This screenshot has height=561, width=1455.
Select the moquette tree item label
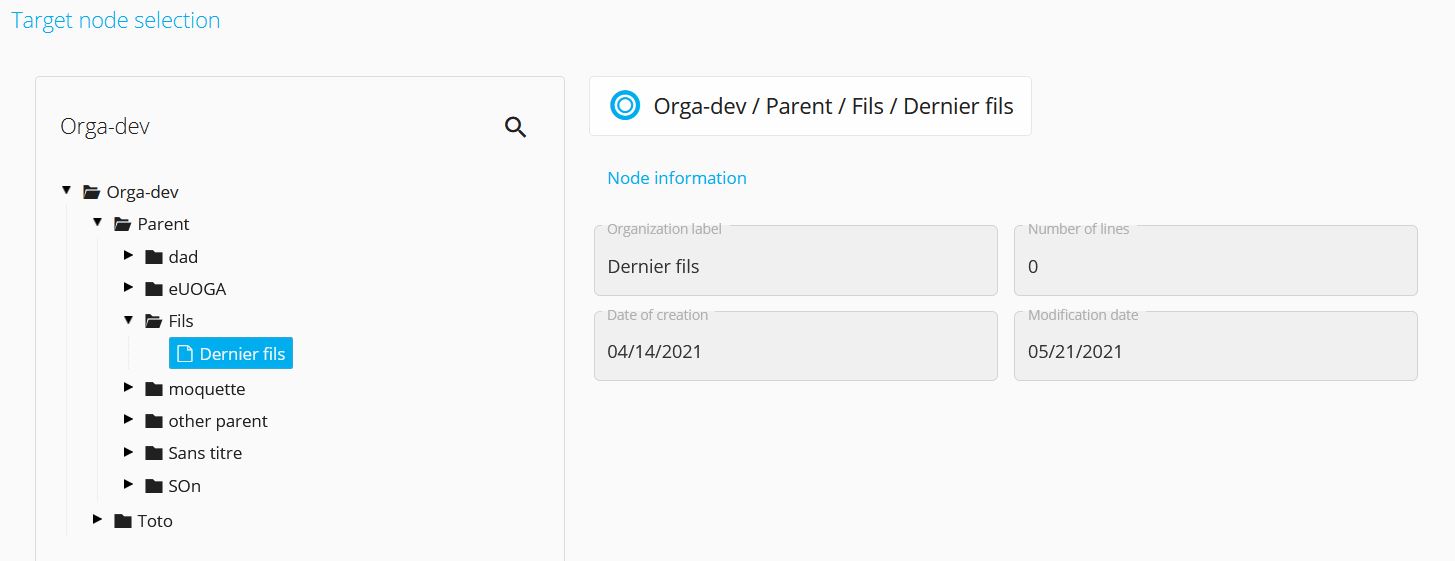pos(207,389)
